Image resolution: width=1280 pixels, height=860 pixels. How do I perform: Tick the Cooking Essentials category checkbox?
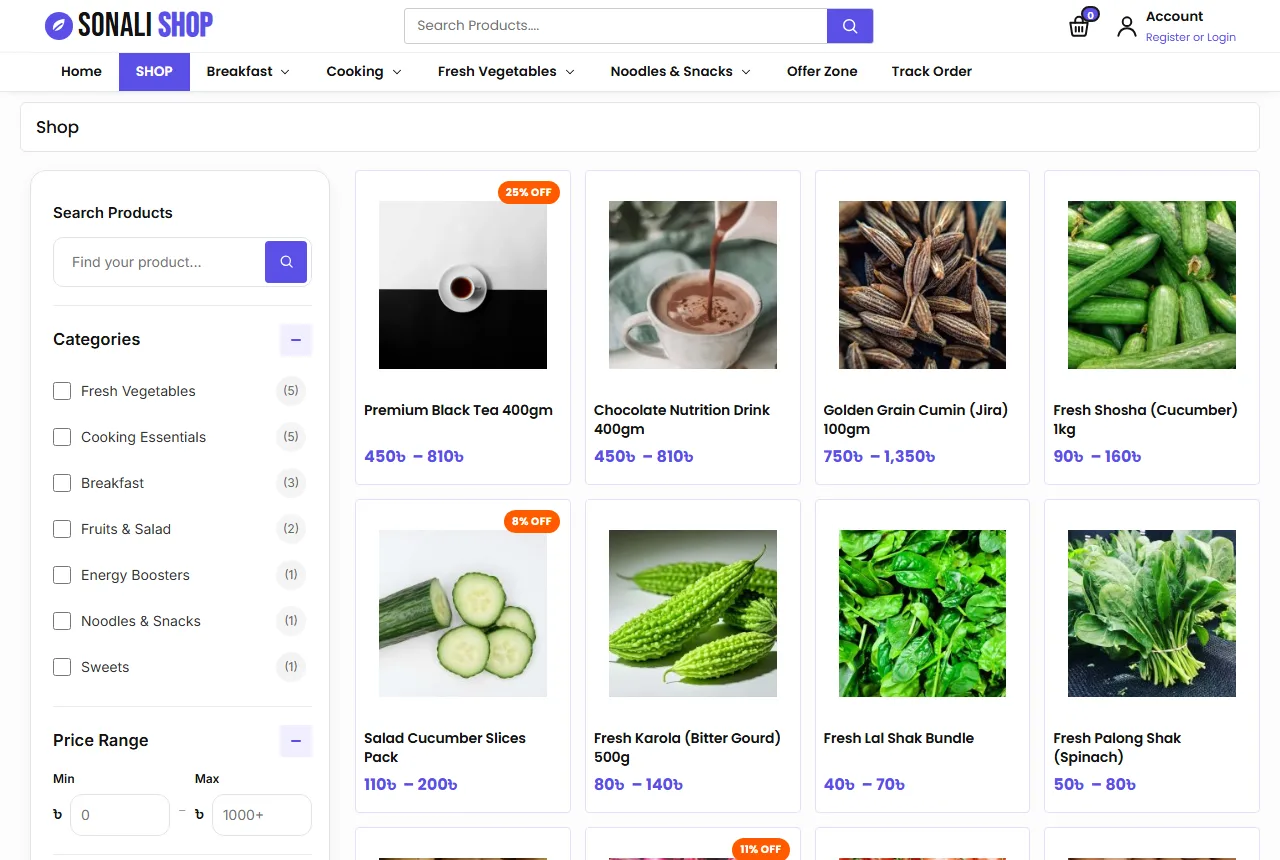(x=62, y=437)
